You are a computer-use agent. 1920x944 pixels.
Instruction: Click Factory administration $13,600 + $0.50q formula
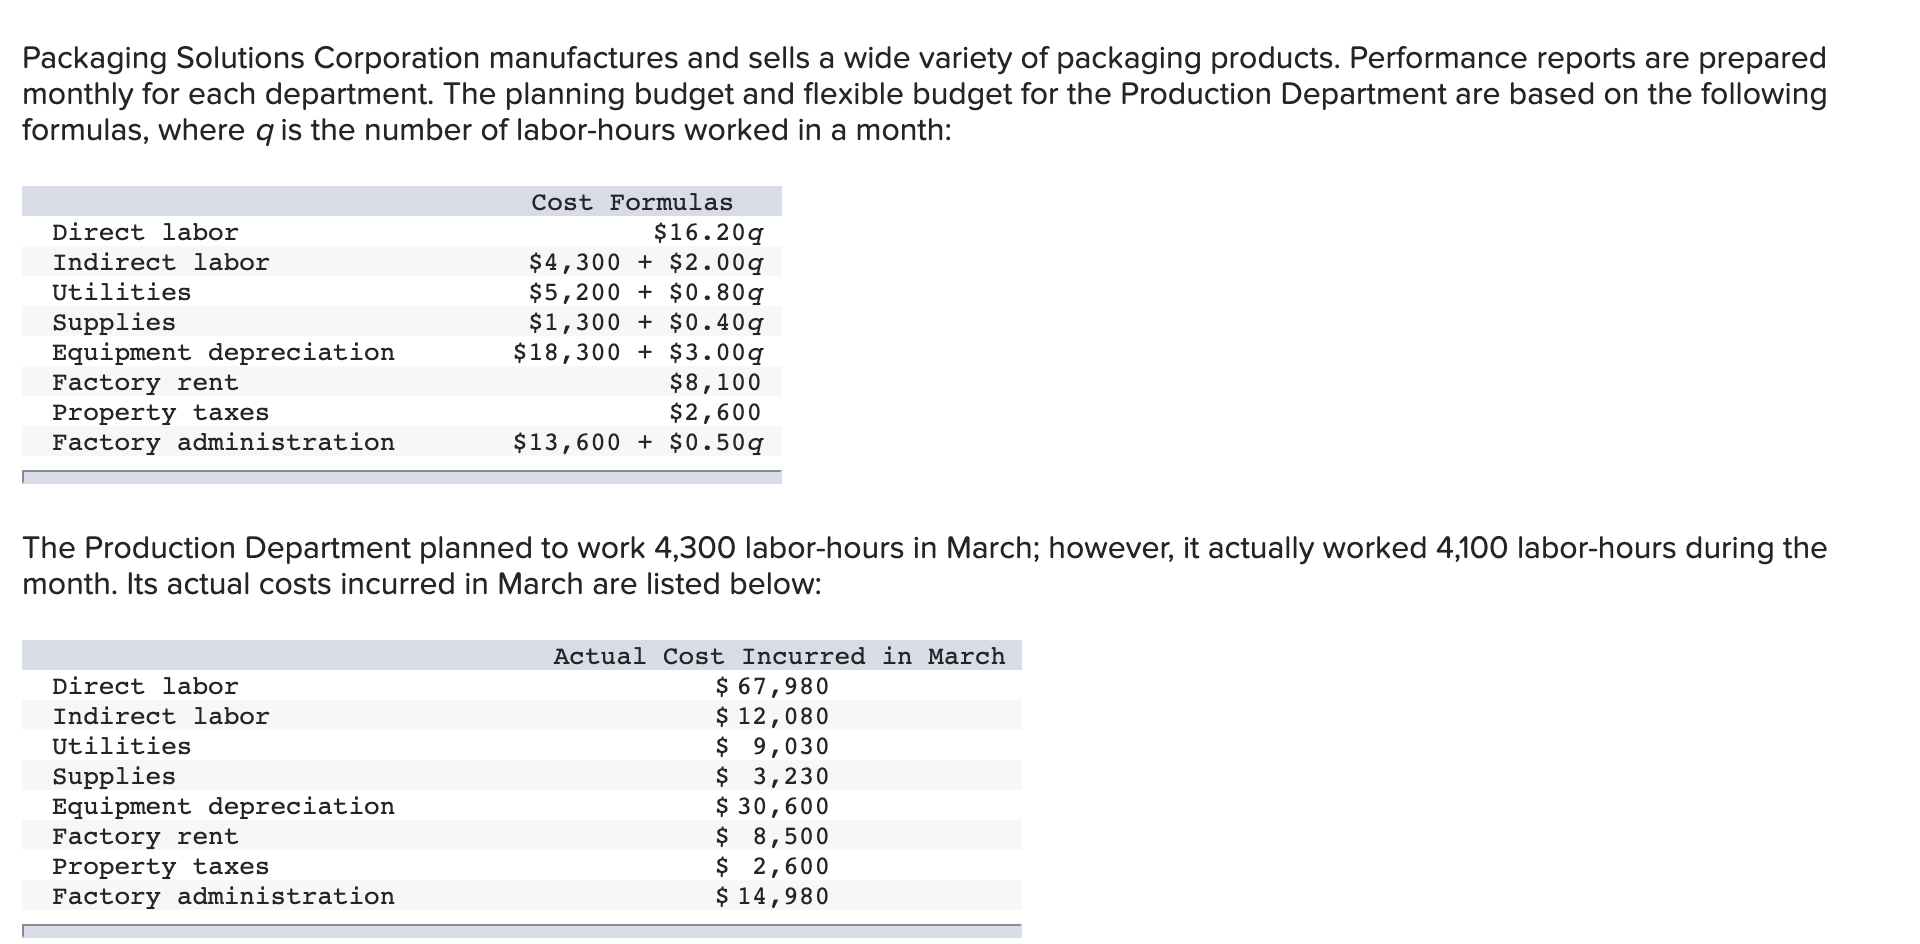click(x=639, y=443)
